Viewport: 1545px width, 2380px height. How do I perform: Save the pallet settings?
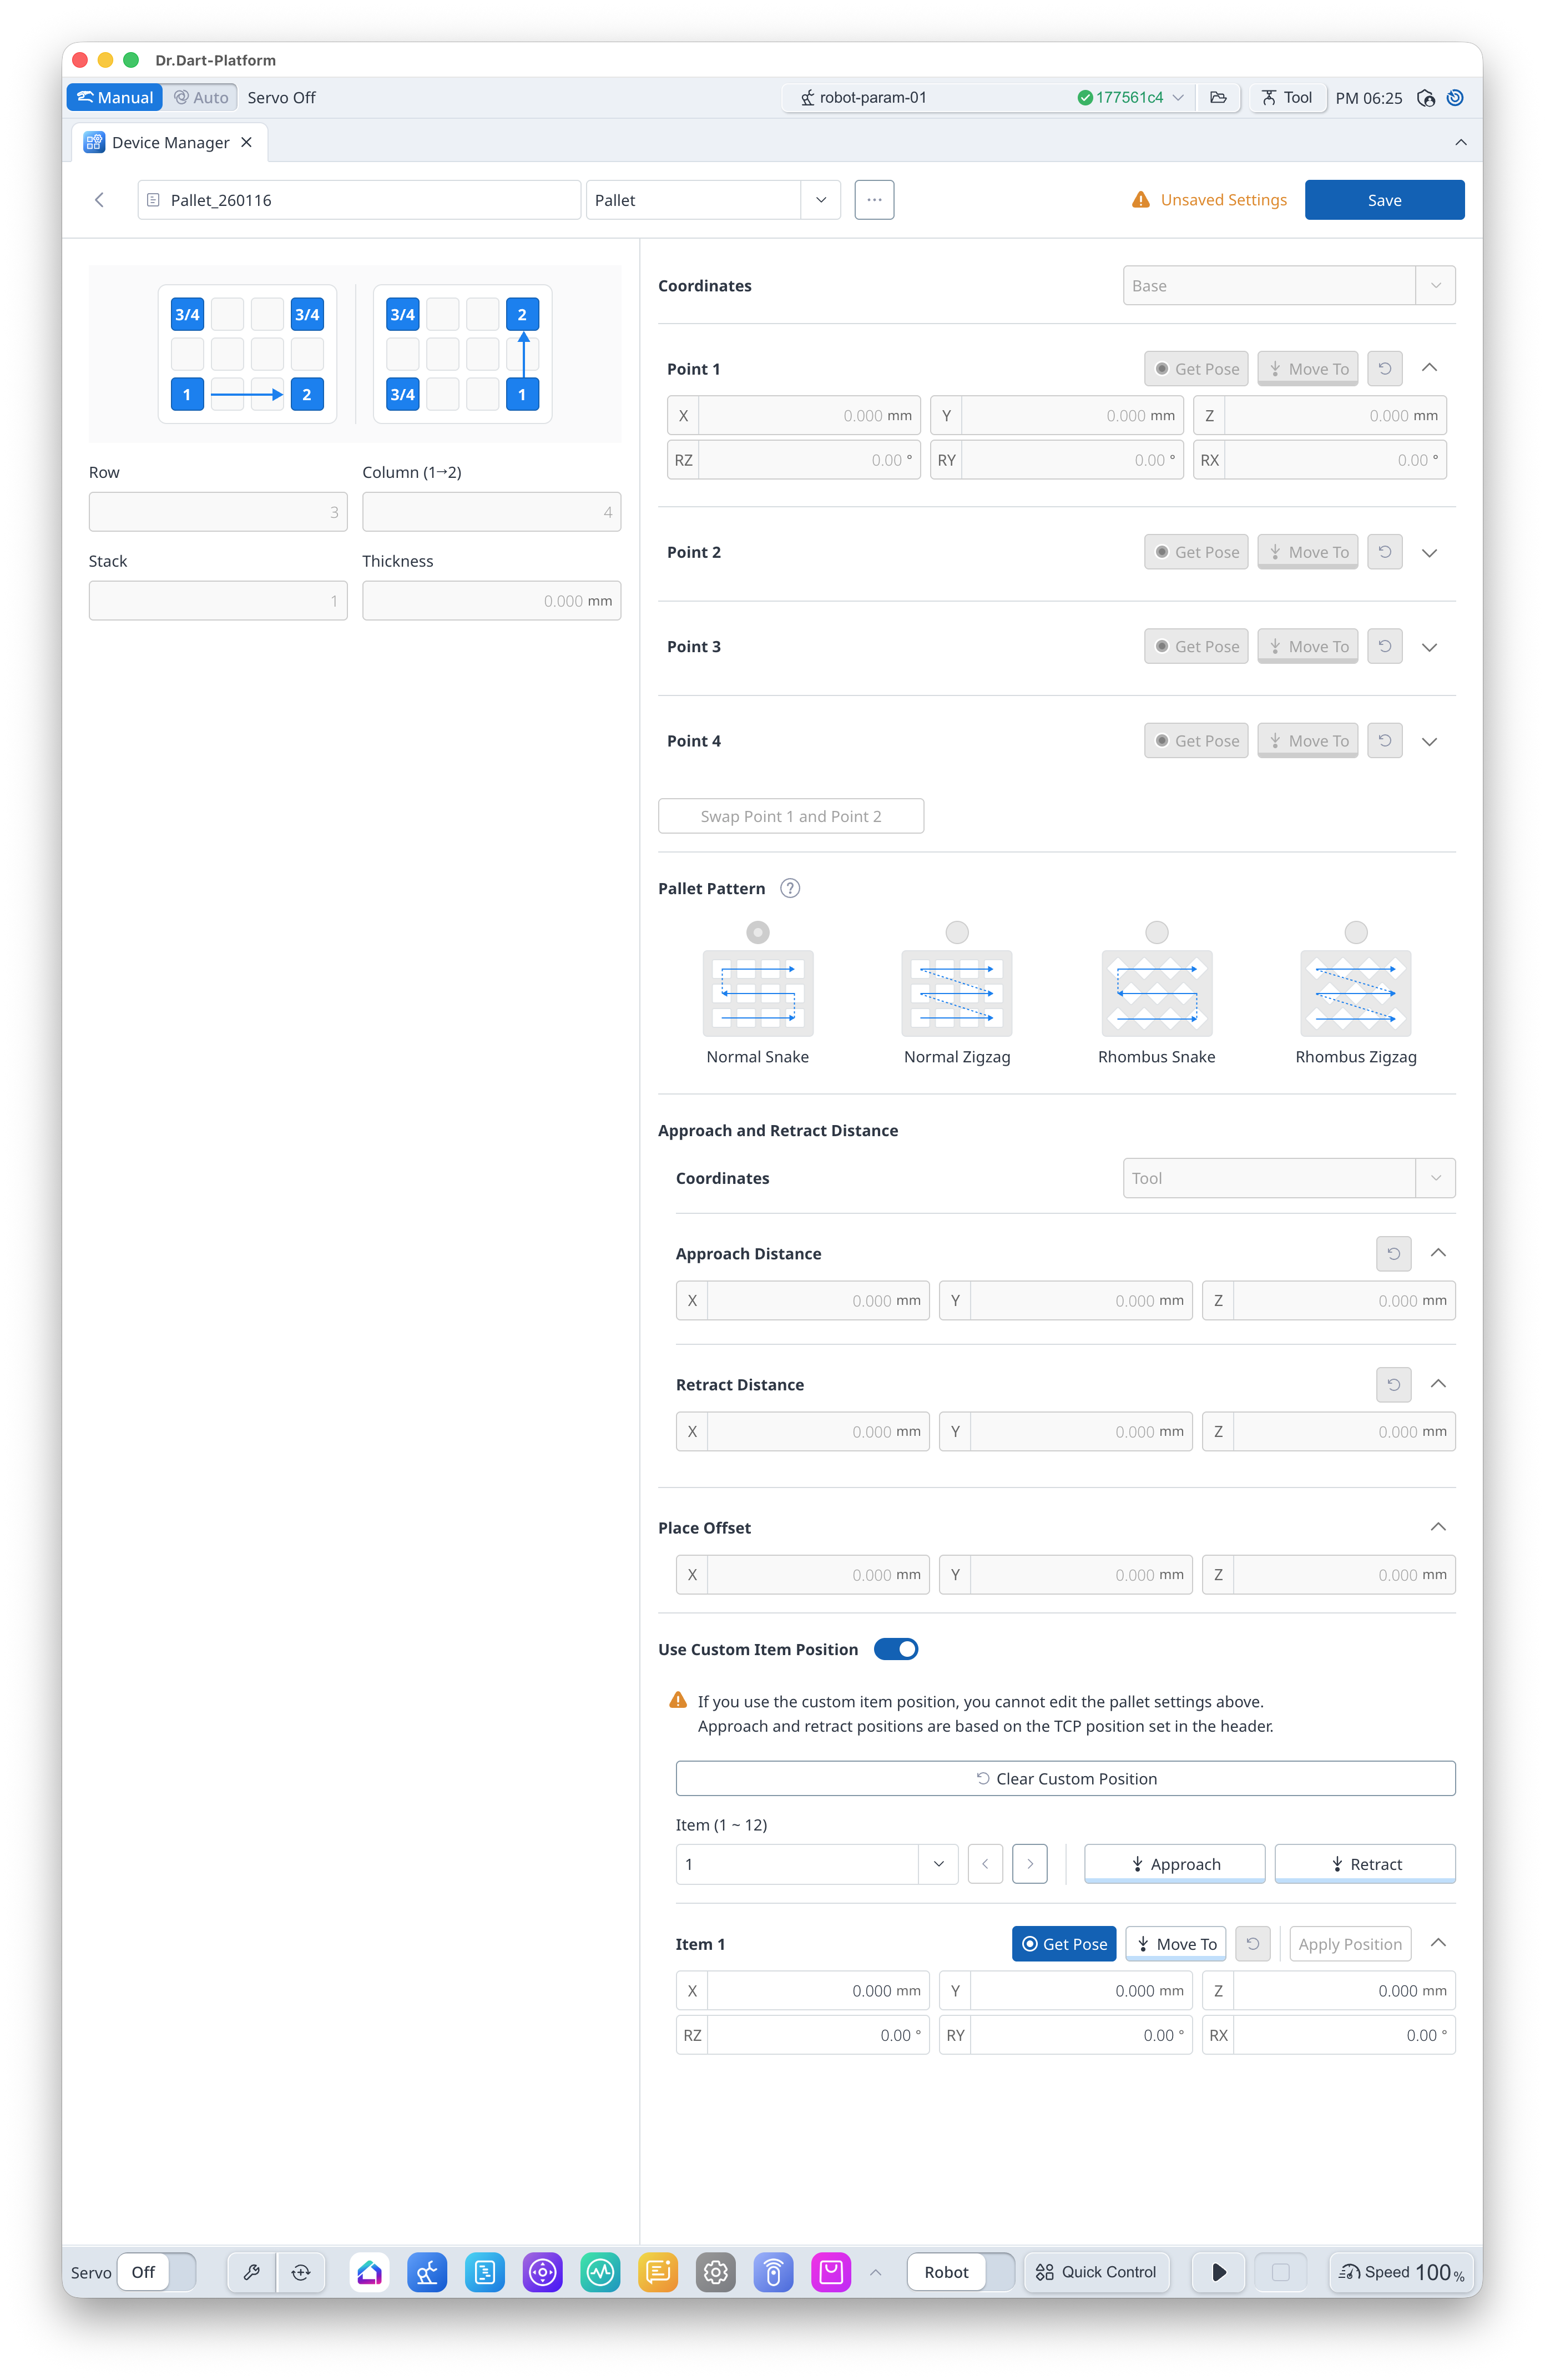pyautogui.click(x=1384, y=200)
